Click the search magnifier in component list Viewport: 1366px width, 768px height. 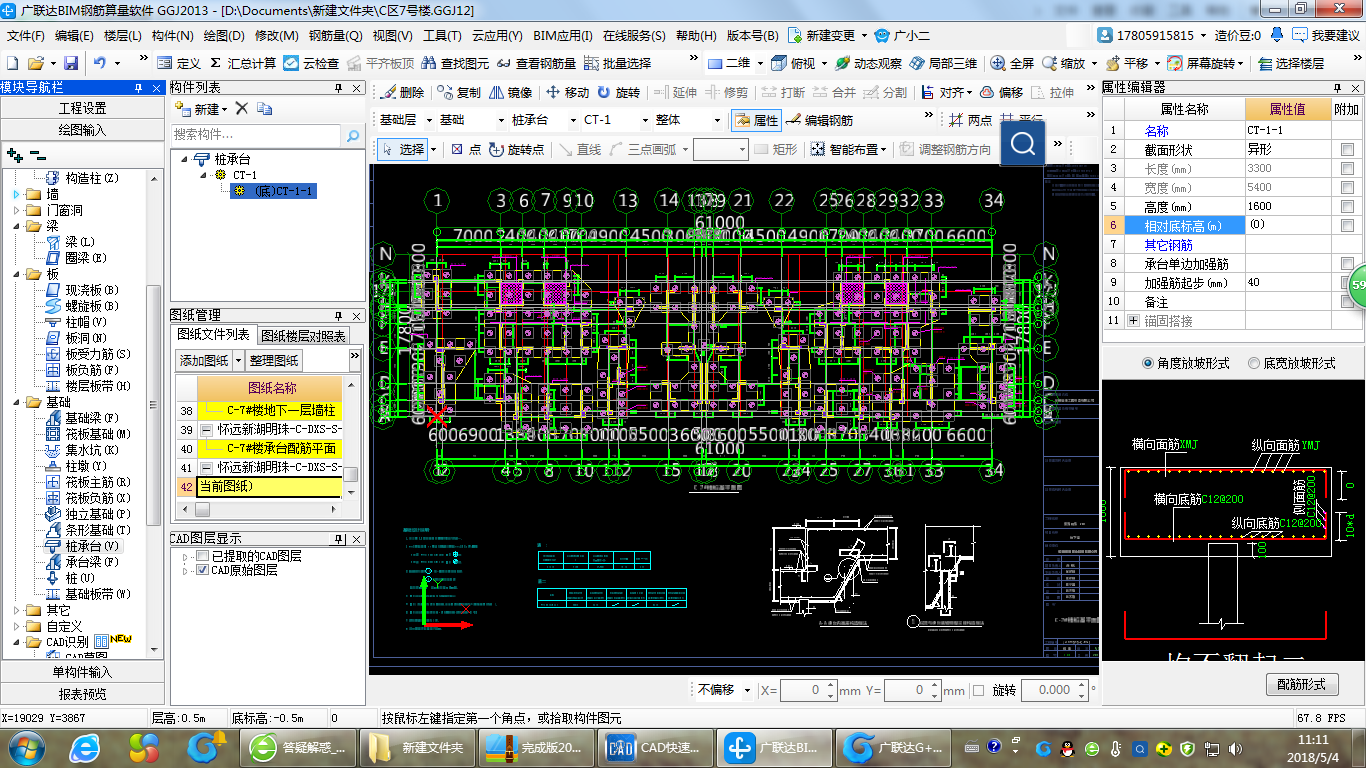[x=353, y=135]
